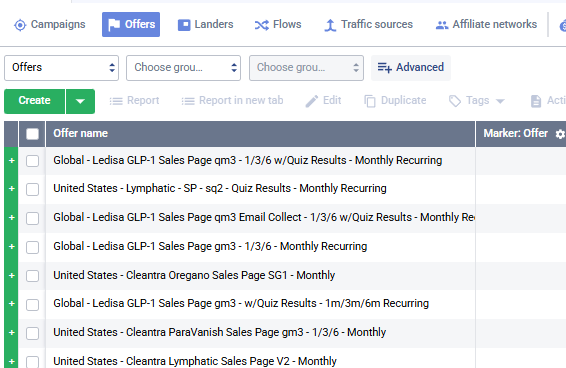Expand the Lymphatic SP sq2 row plus icon
This screenshot has width=566, height=368.
click(12, 189)
